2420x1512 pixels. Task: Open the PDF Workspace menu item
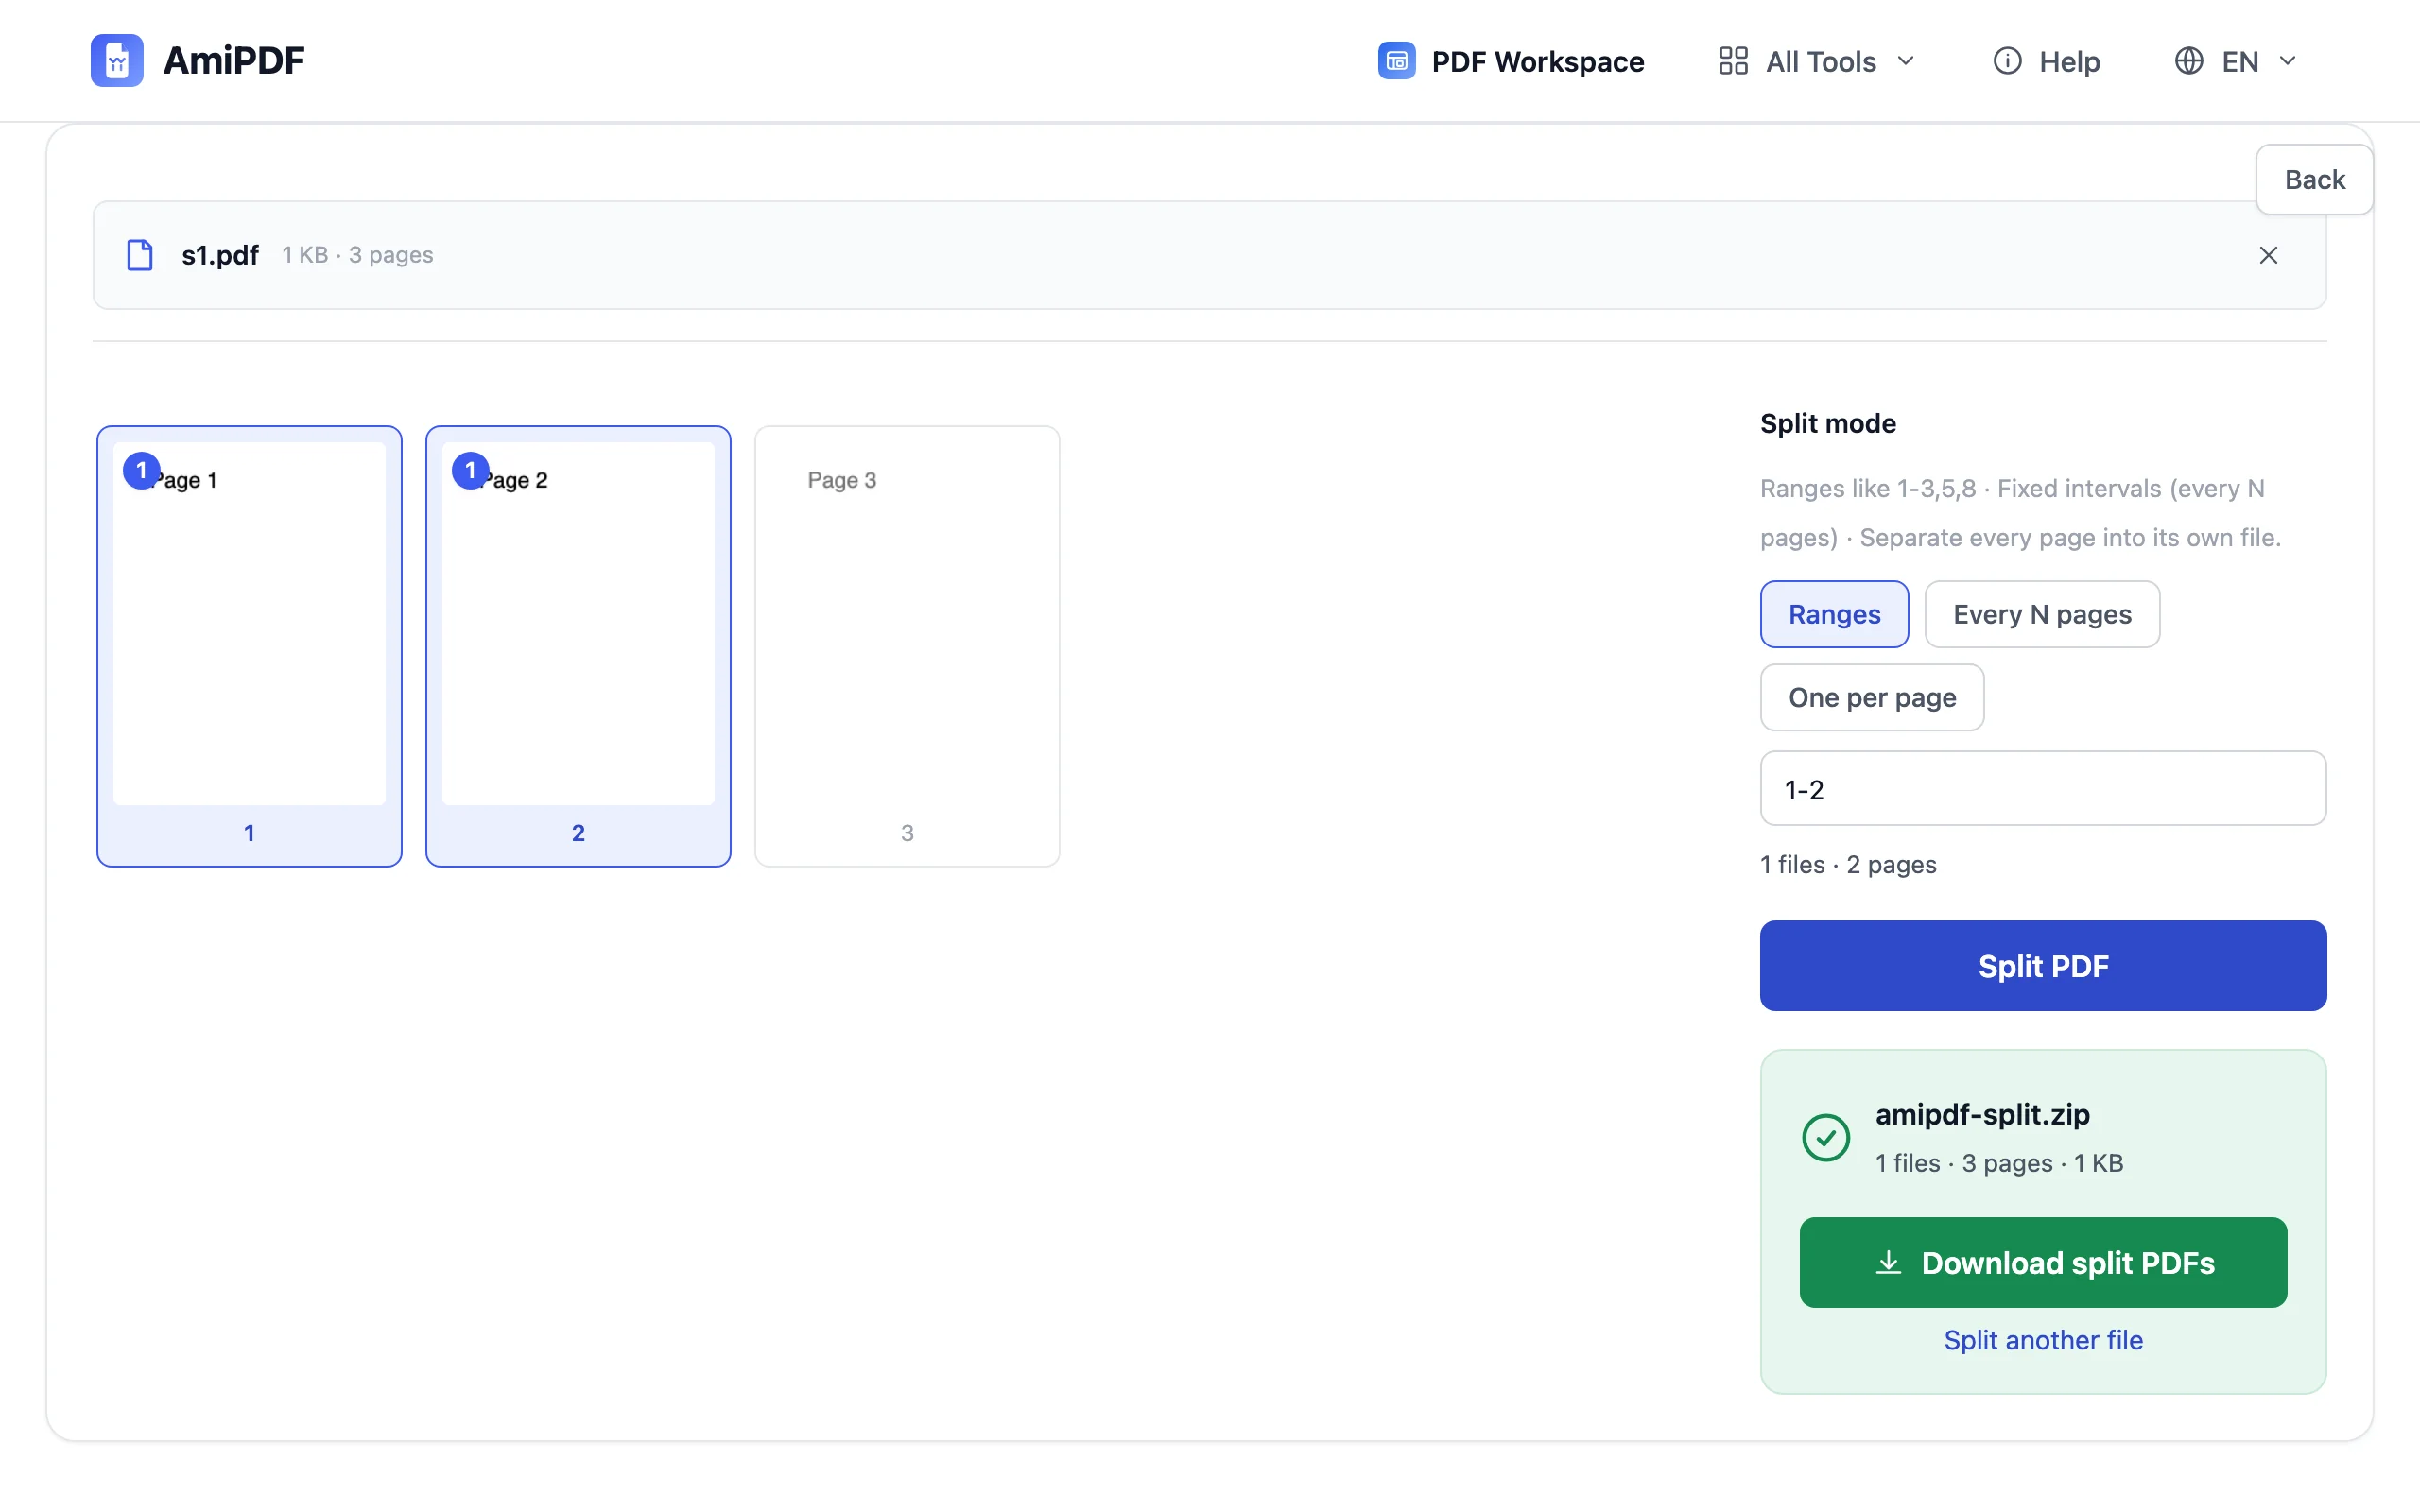pos(1510,61)
